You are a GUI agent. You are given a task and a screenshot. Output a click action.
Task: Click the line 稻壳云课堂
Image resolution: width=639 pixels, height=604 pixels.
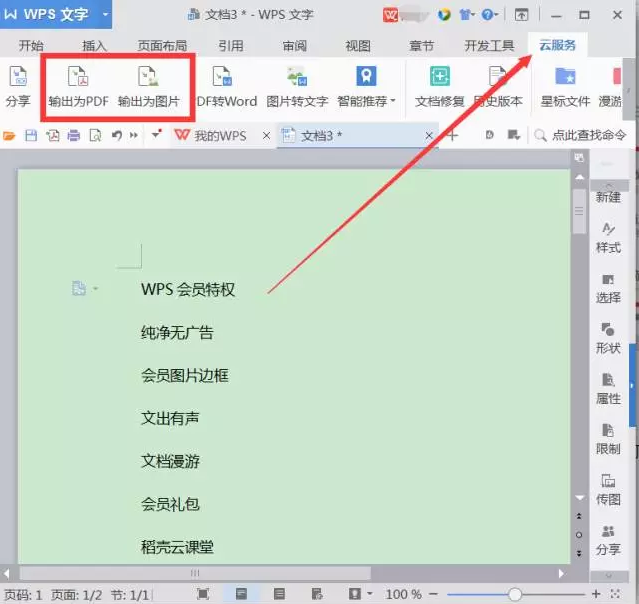point(177,547)
